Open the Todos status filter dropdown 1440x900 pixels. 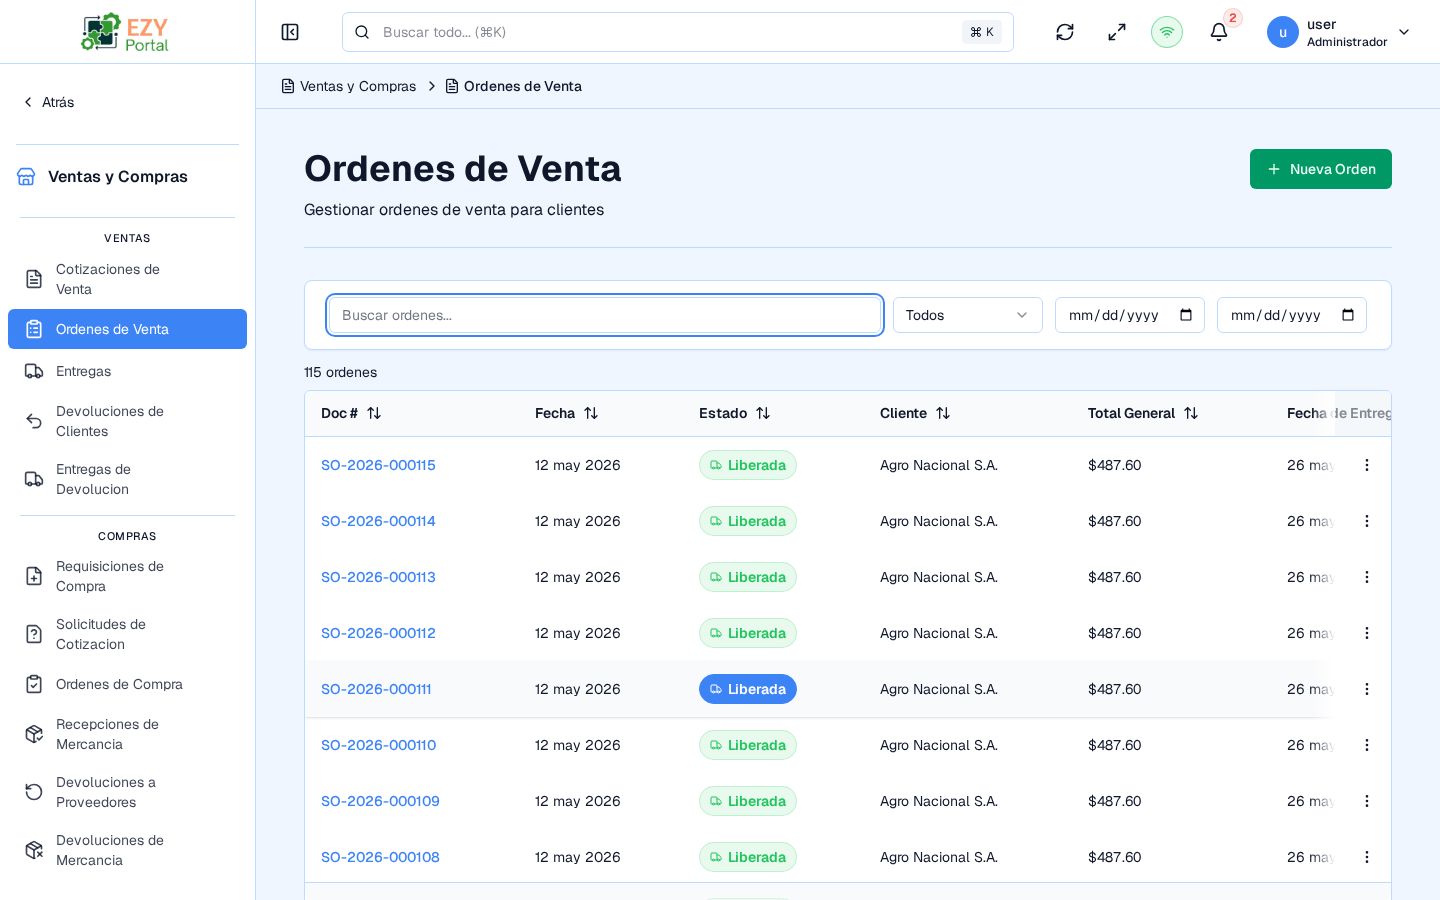tap(968, 315)
